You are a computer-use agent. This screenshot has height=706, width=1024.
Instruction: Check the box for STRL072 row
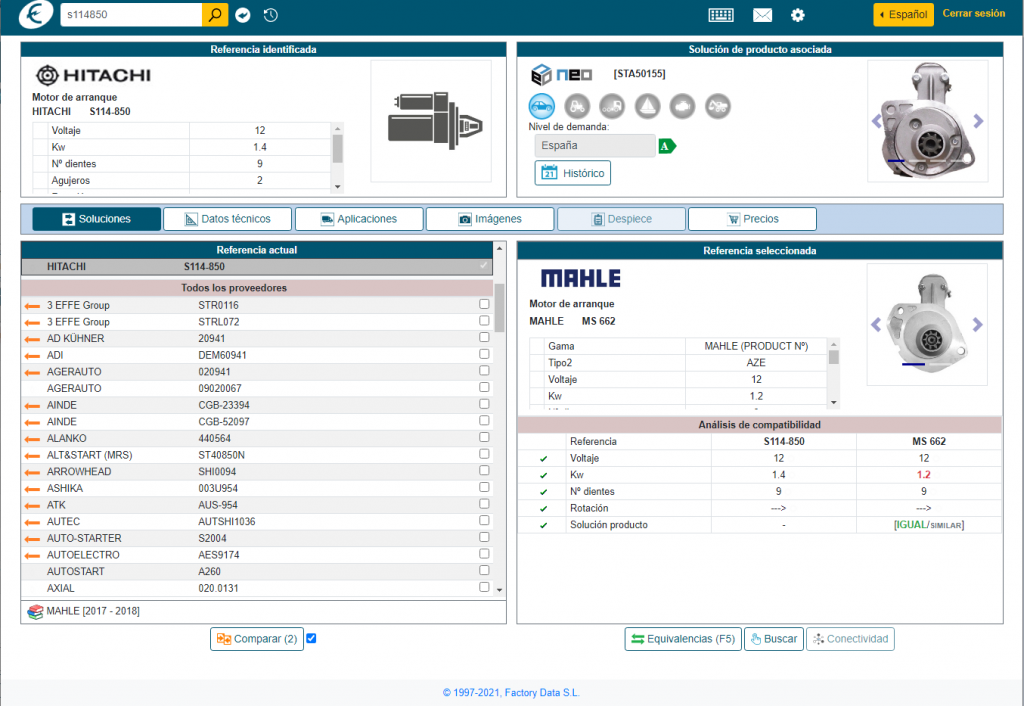pyautogui.click(x=484, y=321)
